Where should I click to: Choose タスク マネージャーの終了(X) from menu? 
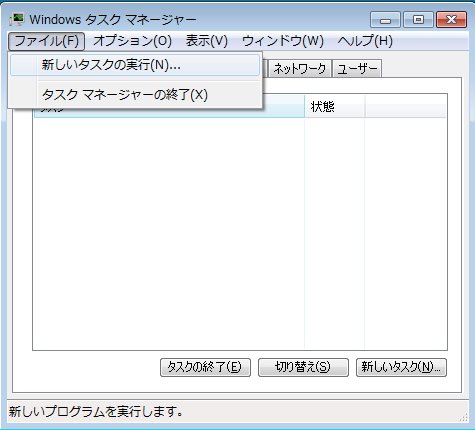point(135,95)
